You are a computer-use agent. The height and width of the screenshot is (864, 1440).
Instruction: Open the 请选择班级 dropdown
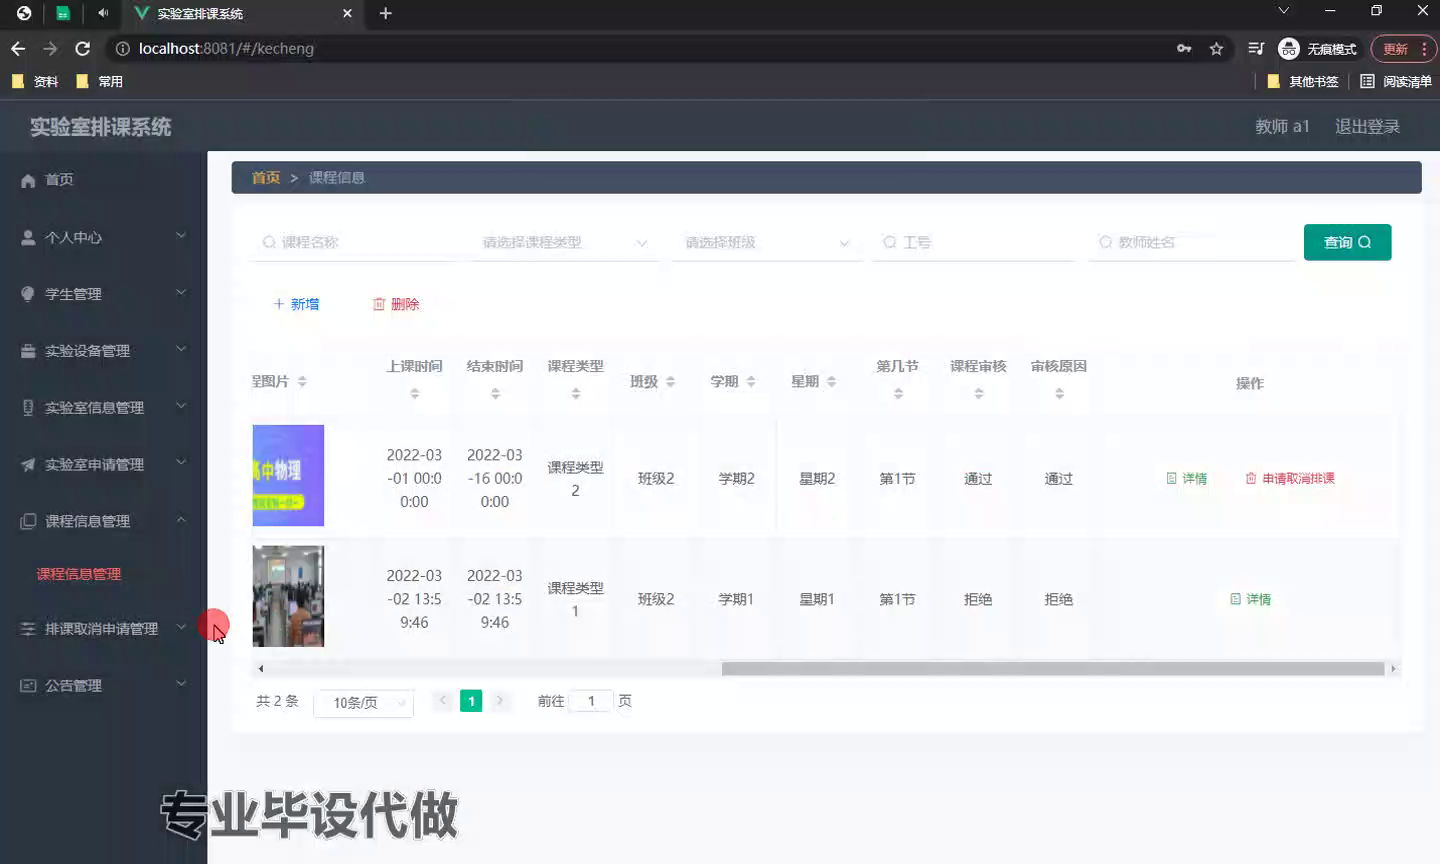767,242
